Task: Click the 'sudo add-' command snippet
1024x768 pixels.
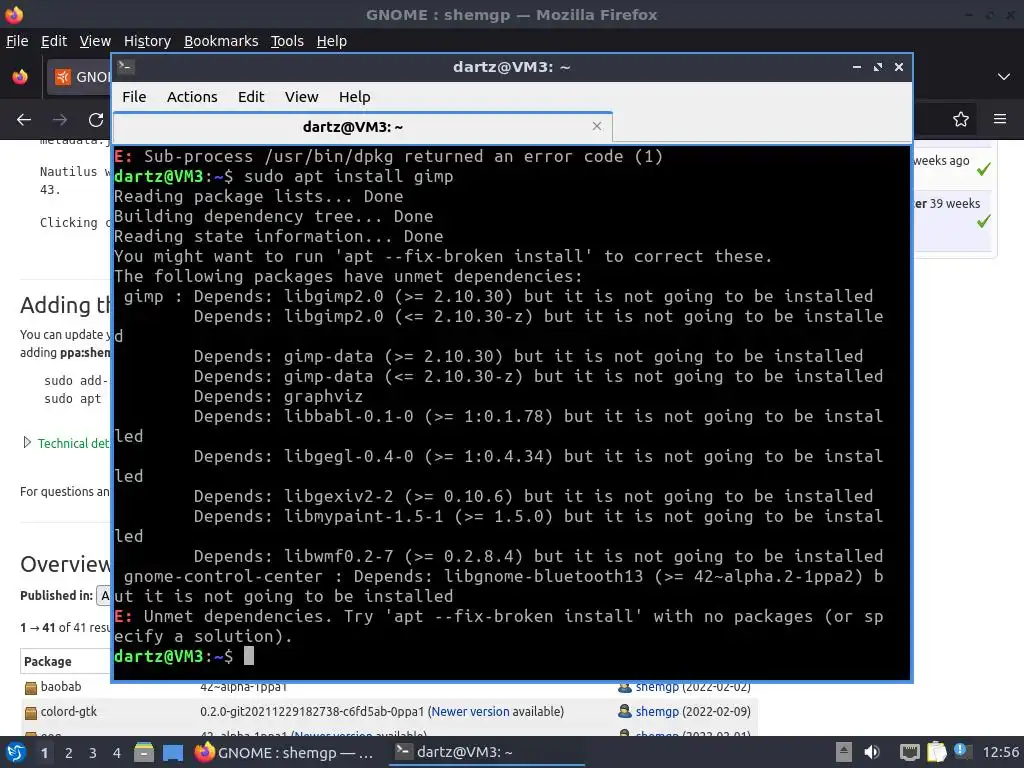Action: tap(76, 381)
